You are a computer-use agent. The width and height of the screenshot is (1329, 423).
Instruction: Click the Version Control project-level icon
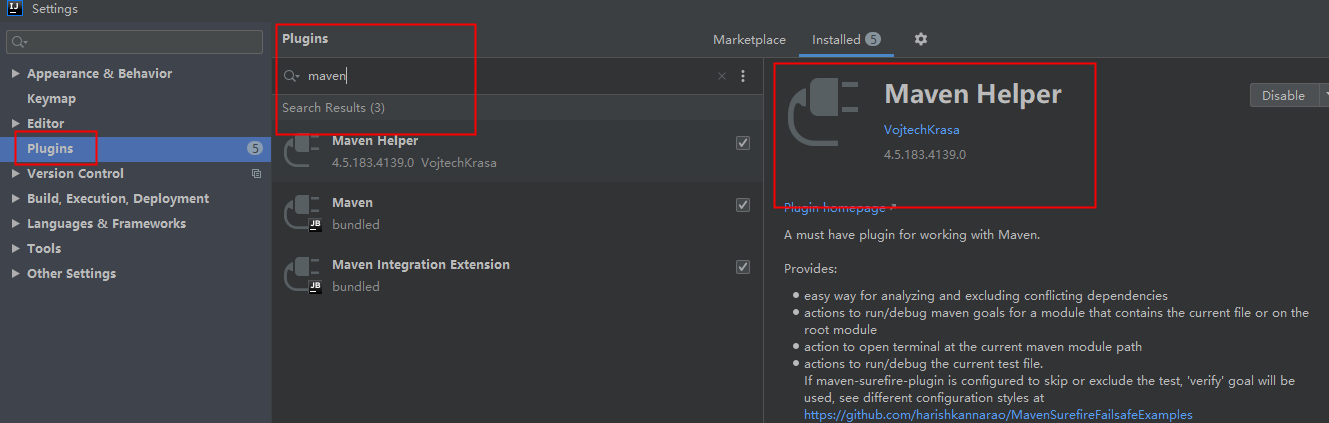tap(256, 174)
